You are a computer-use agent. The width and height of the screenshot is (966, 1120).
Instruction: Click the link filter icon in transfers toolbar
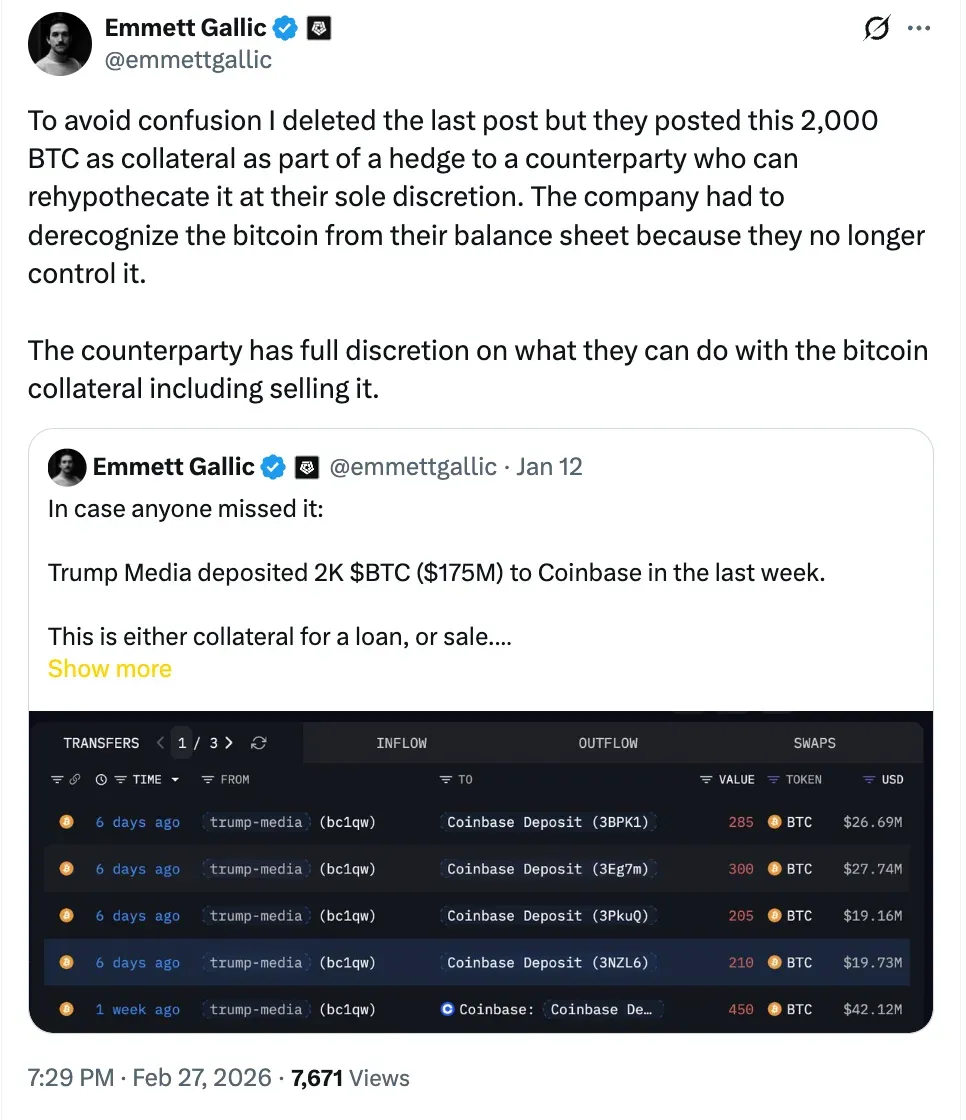(74, 779)
